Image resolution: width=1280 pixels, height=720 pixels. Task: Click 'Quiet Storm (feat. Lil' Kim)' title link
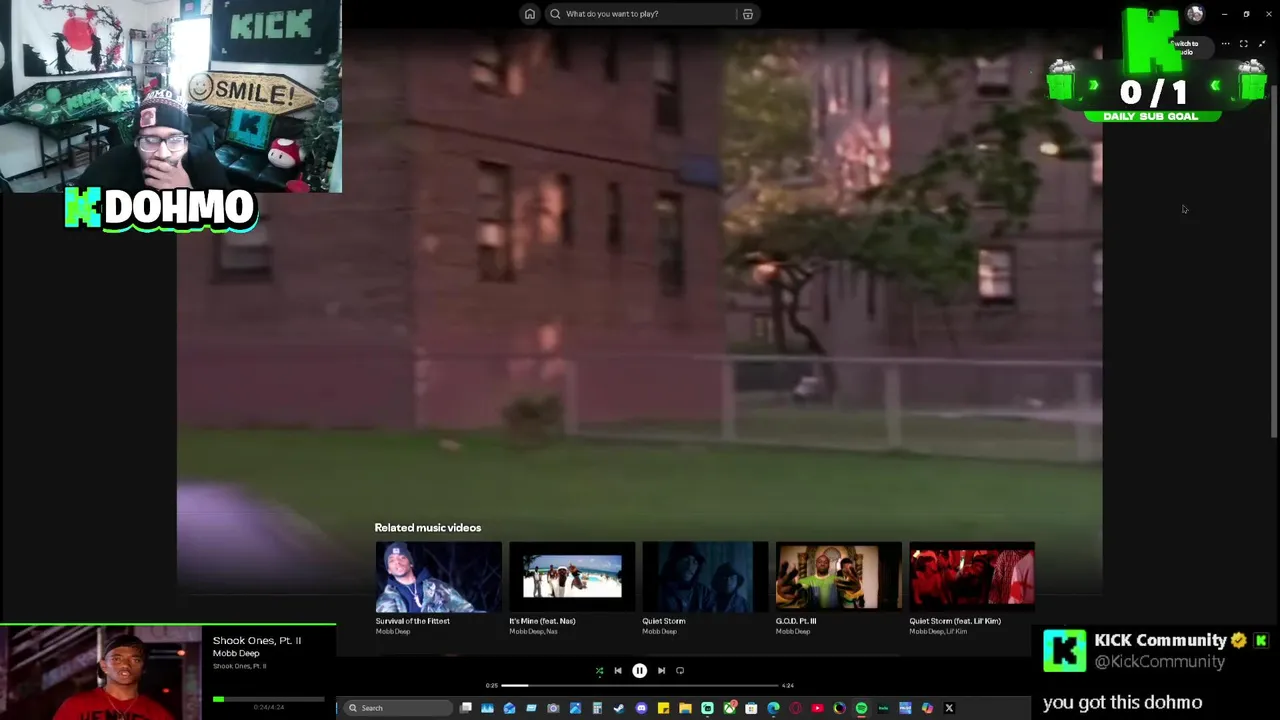(955, 621)
